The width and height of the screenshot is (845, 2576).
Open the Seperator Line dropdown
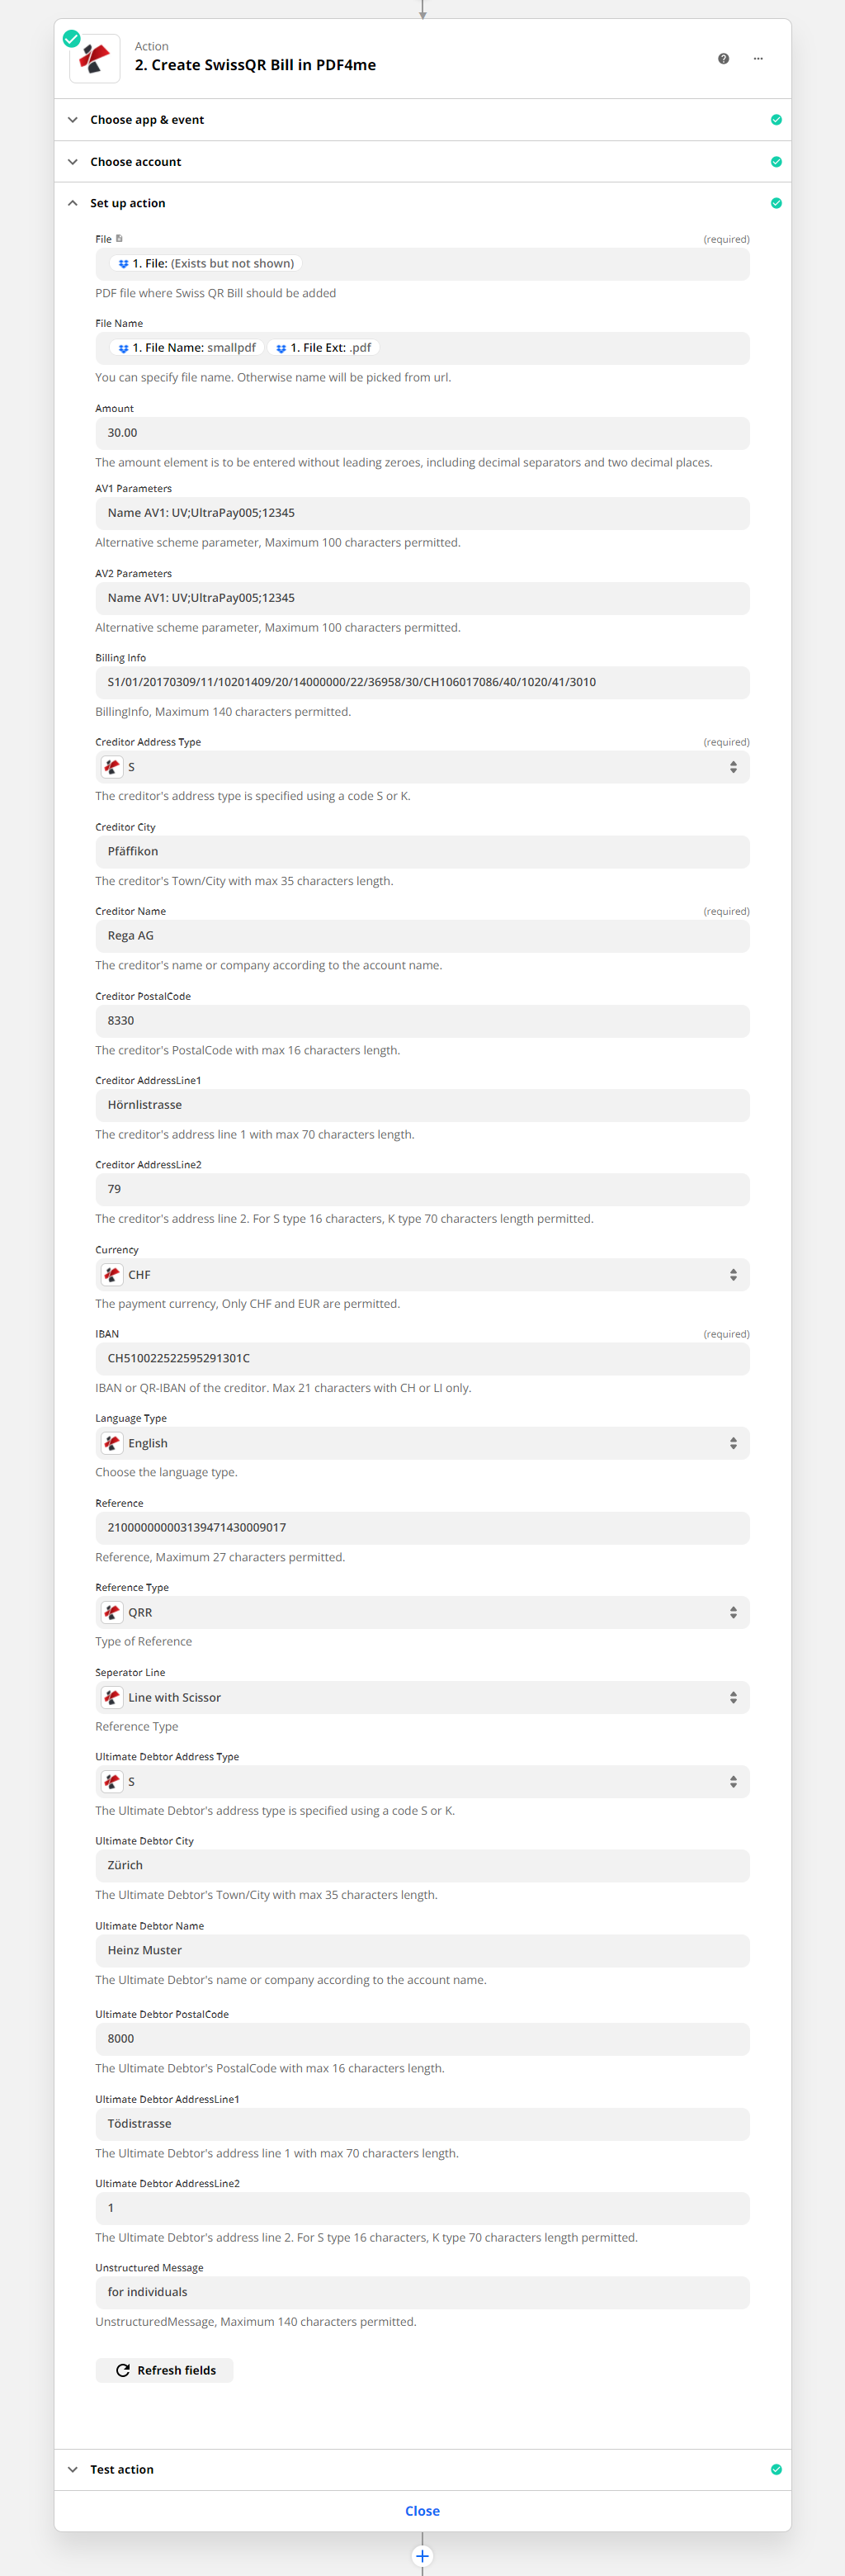click(x=422, y=1697)
